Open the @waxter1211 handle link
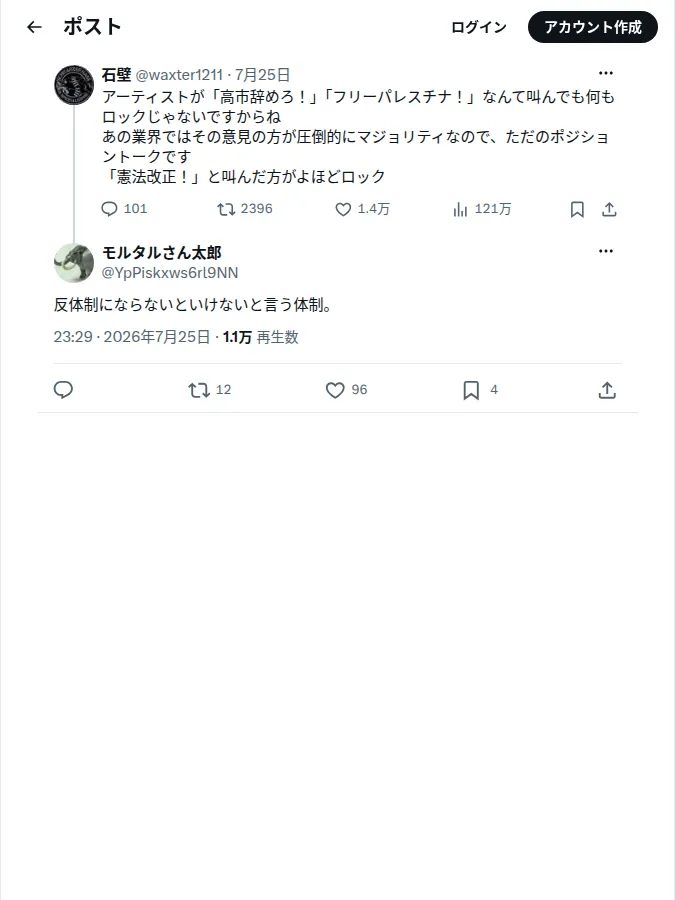The height and width of the screenshot is (900, 675). click(179, 75)
